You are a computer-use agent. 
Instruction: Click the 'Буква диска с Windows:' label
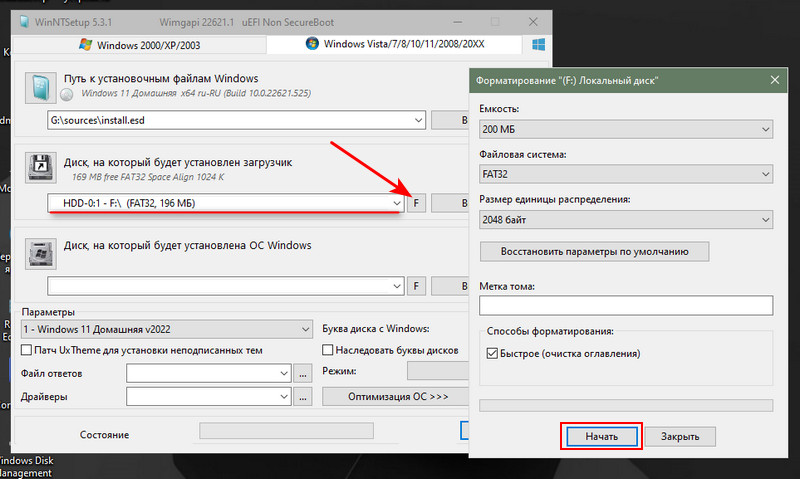[376, 329]
